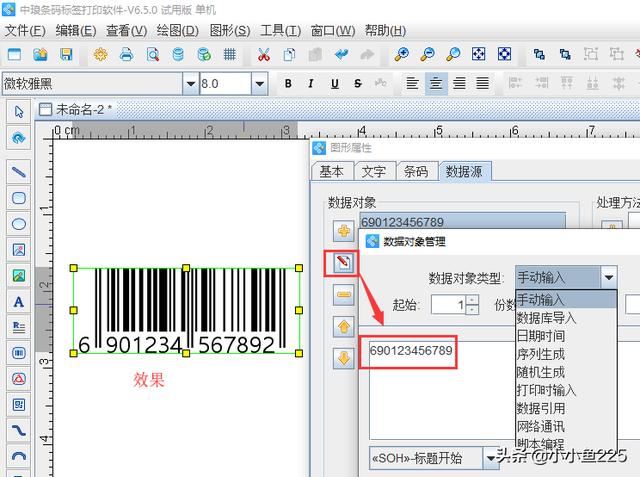The height and width of the screenshot is (477, 640).
Task: Select the 未命名-2 document tab
Action: (77, 109)
